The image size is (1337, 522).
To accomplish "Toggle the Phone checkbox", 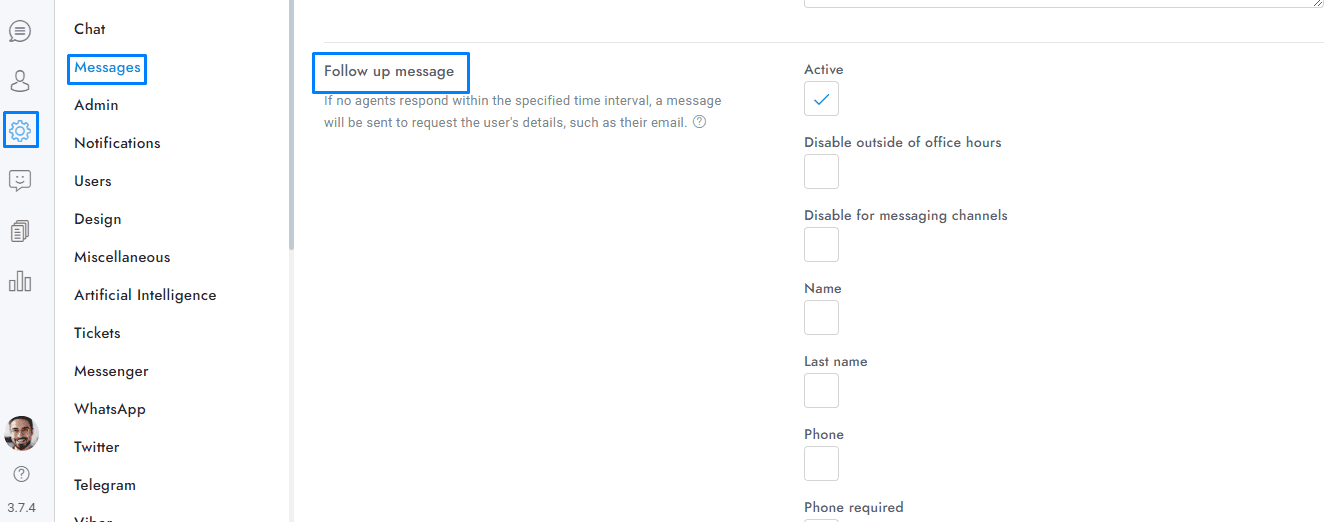I will (x=821, y=464).
